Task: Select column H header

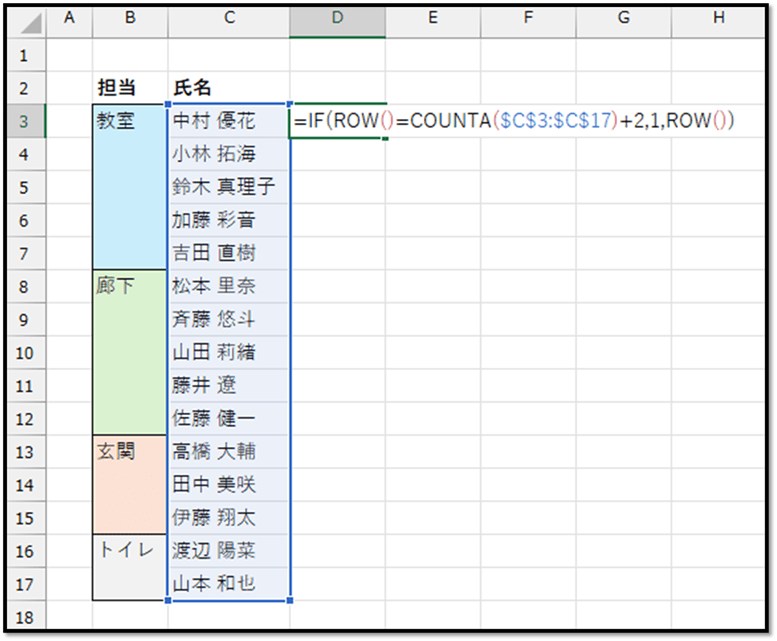Action: coord(718,20)
